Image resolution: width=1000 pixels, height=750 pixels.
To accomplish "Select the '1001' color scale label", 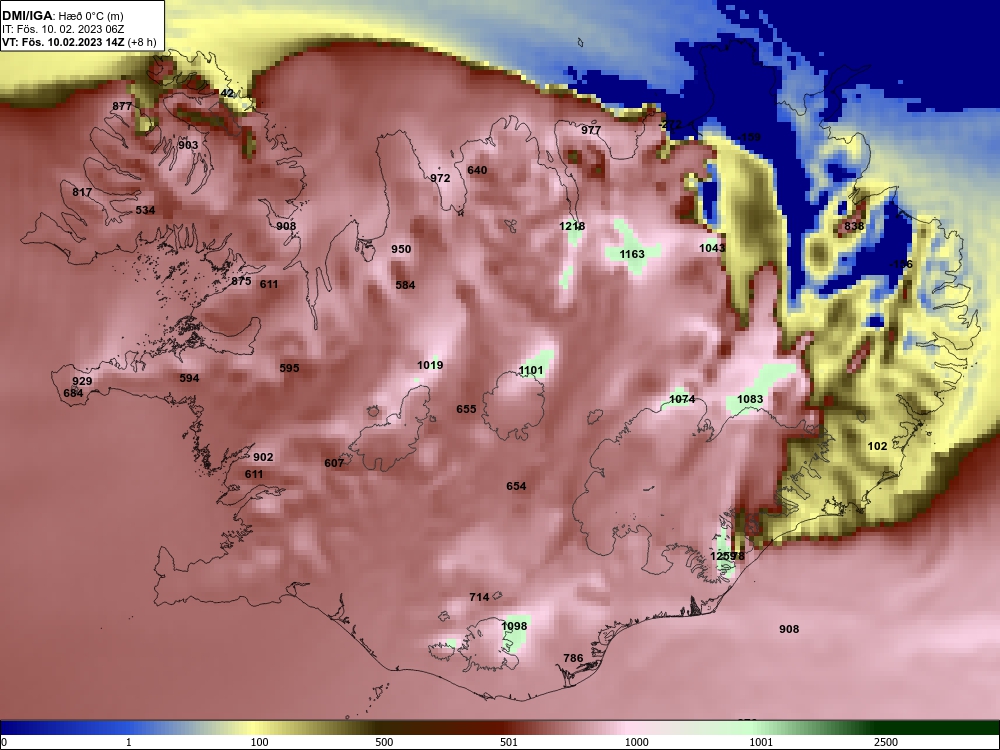I will (x=761, y=742).
